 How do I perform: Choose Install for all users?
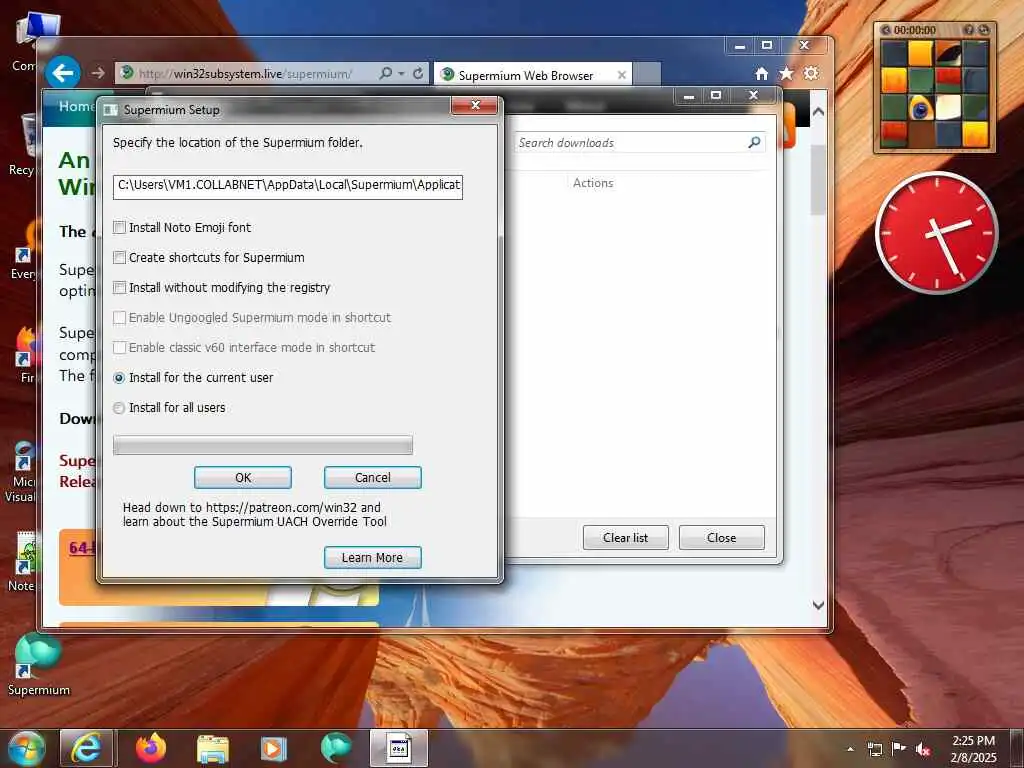point(119,408)
